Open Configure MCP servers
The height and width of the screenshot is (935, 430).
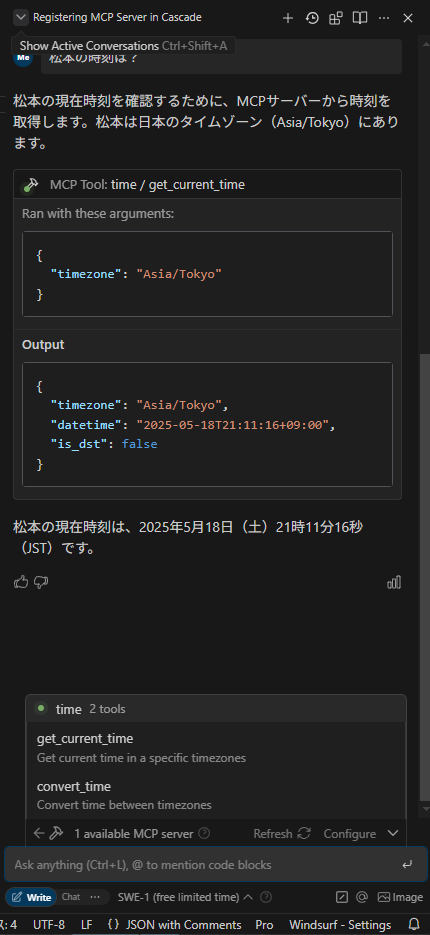350,834
